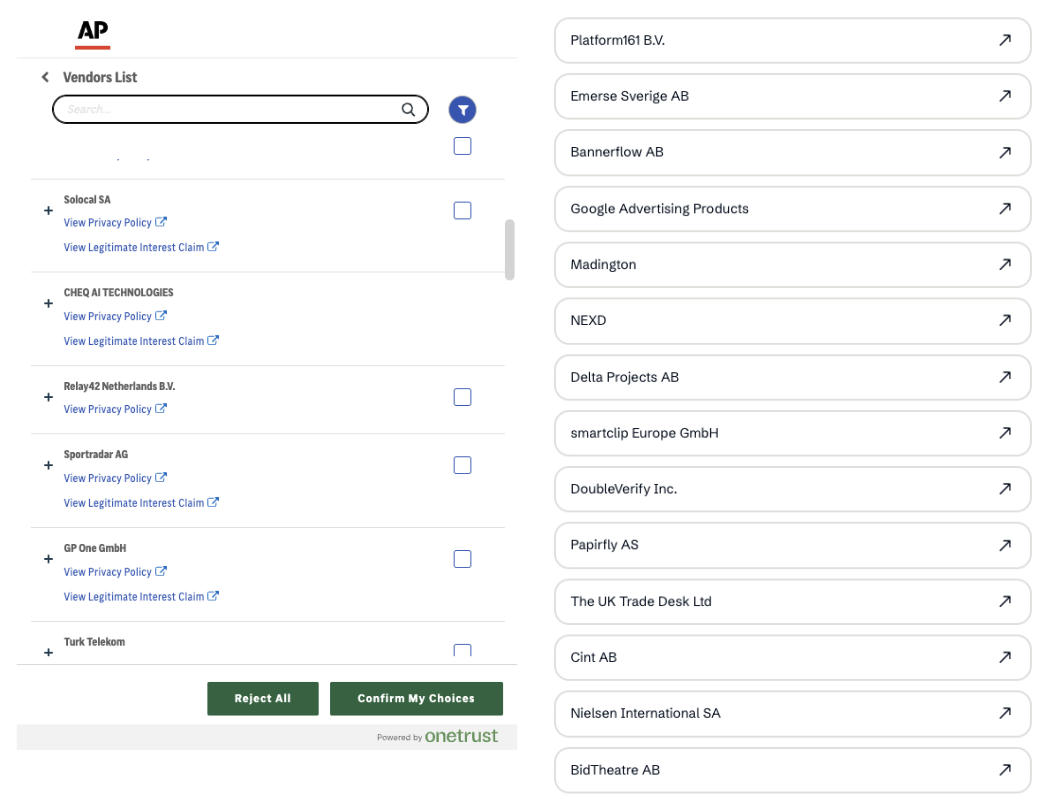Image resolution: width=1047 pixels, height=800 pixels.
Task: View Legitimate Interest Claim for GP One
Action: (x=141, y=596)
